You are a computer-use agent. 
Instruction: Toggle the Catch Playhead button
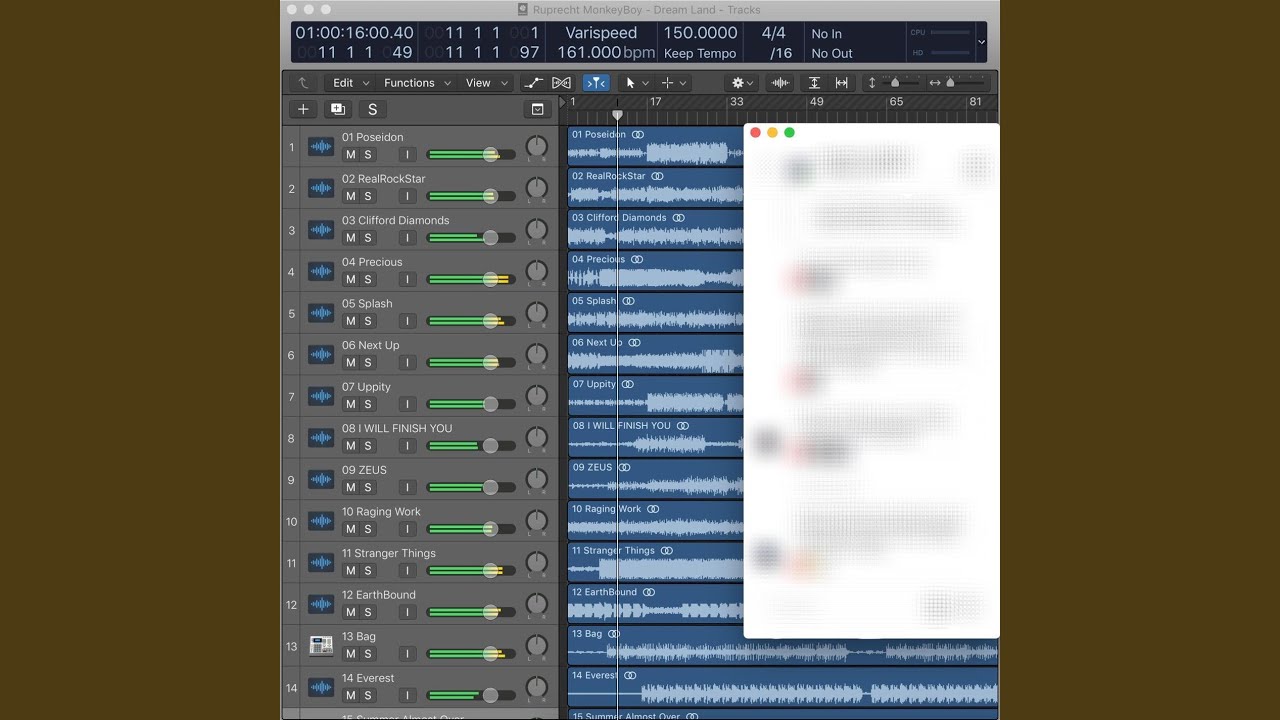[x=596, y=83]
